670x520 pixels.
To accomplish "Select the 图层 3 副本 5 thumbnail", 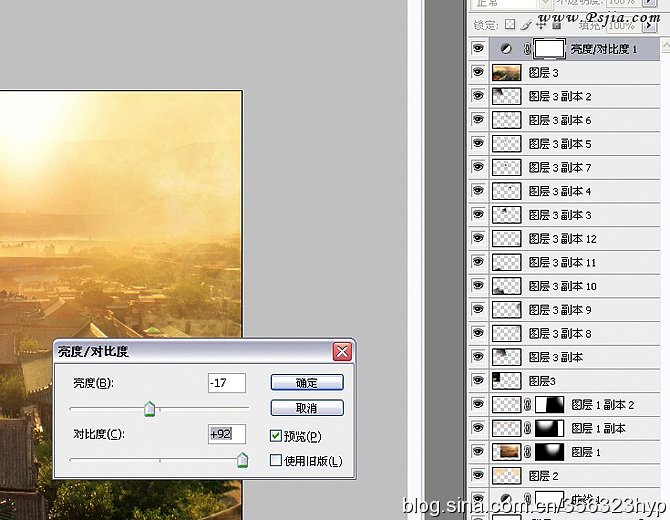I will (506, 144).
